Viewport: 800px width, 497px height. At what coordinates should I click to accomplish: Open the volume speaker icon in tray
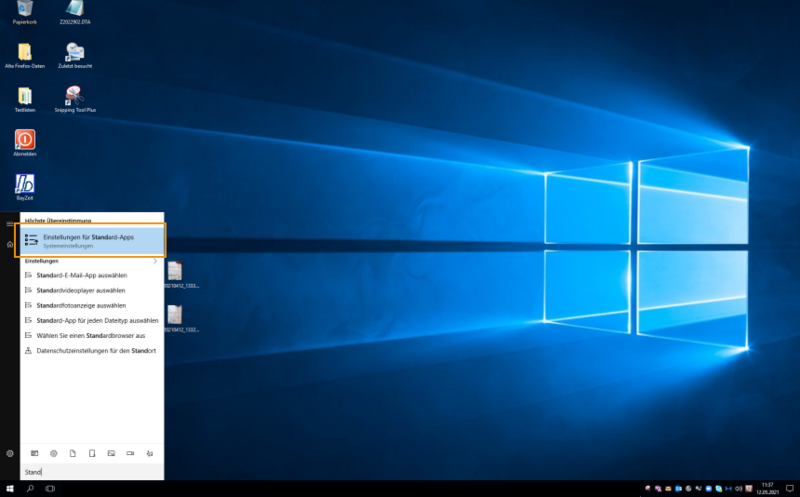pyautogui.click(x=738, y=489)
